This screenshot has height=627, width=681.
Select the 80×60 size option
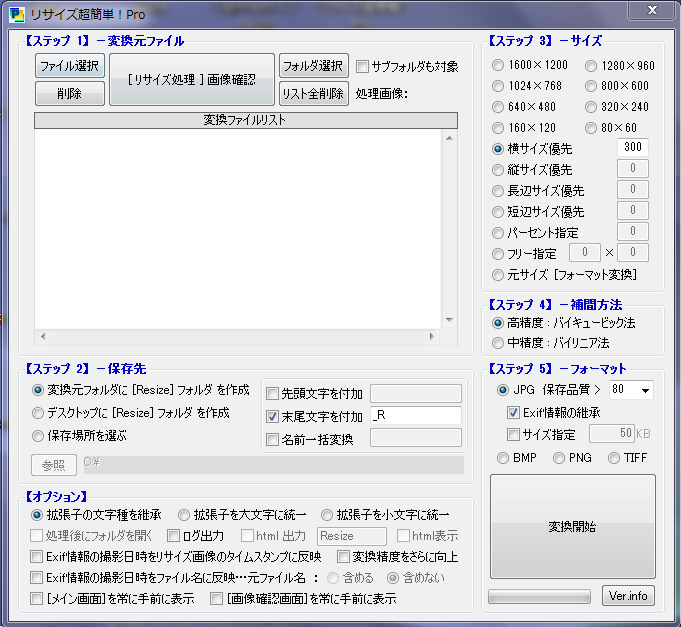click(591, 128)
